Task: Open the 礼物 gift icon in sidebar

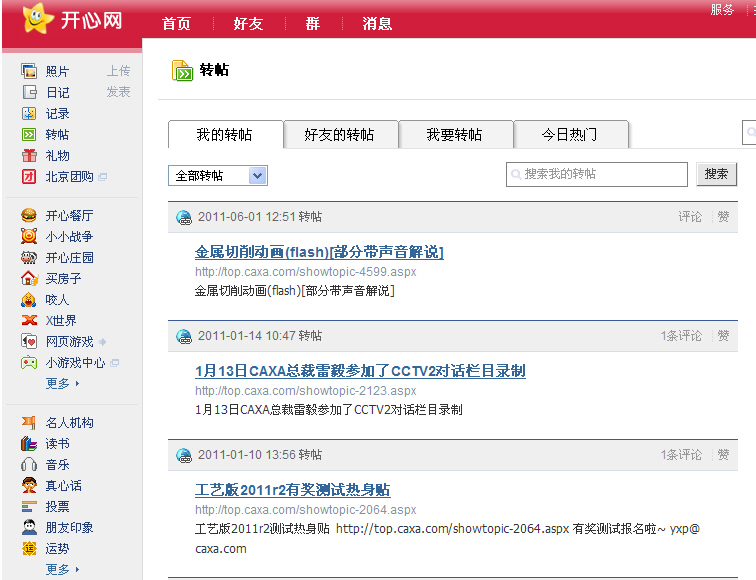Action: (x=29, y=155)
